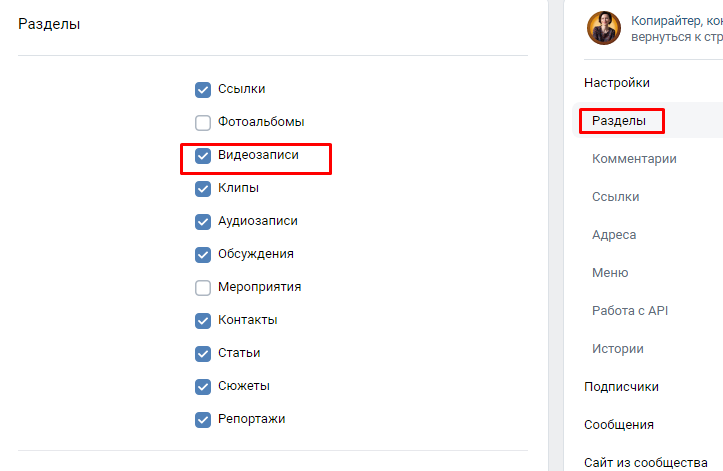Select the Разделы settings item
This screenshot has height=471, width=723.
pos(620,121)
